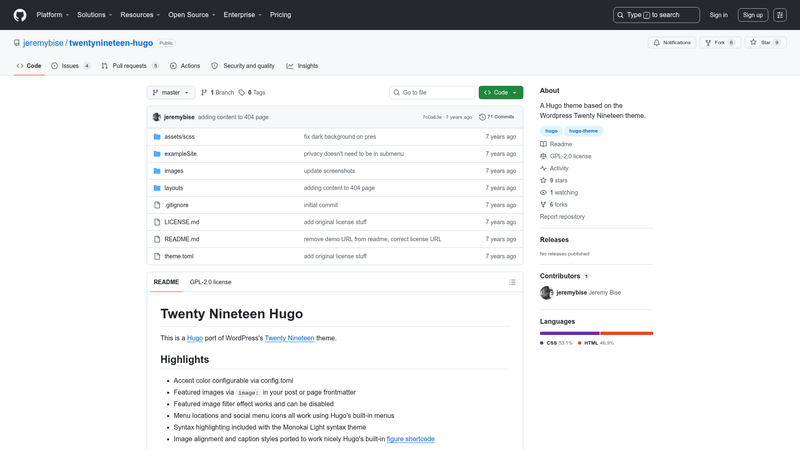
Task: Click the Fork icon button
Action: click(x=708, y=43)
